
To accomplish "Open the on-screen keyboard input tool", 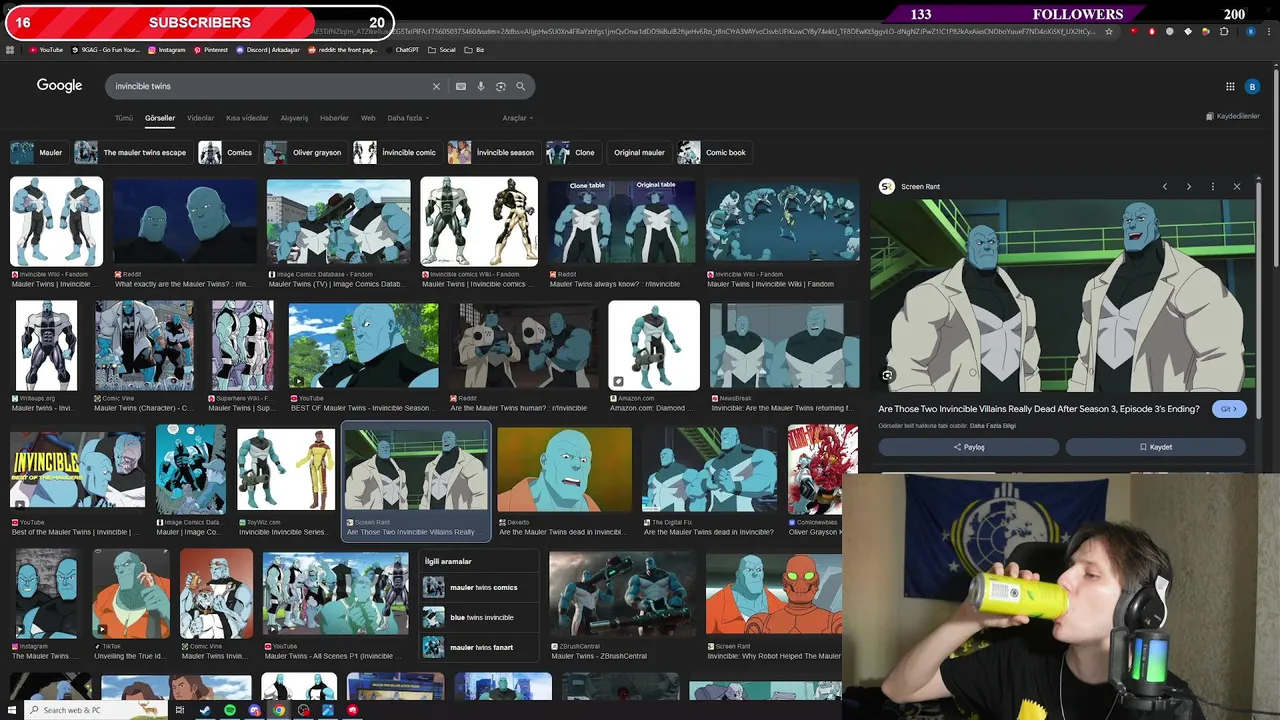I will point(461,87).
